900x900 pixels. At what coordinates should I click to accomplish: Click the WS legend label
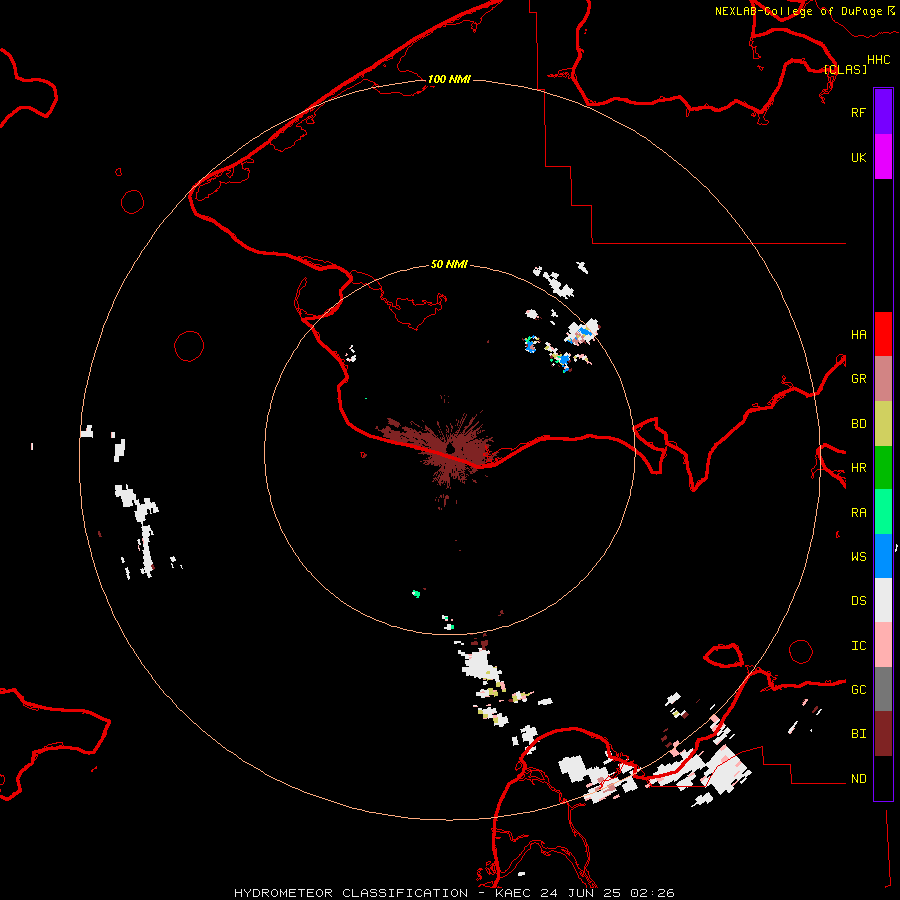[x=858, y=556]
